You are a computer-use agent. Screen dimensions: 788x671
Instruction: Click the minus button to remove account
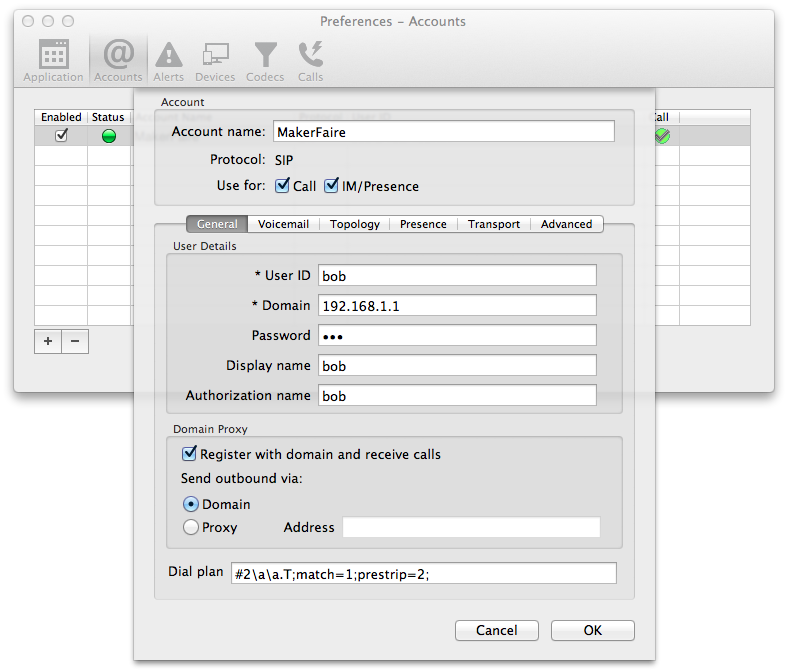pyautogui.click(x=75, y=341)
